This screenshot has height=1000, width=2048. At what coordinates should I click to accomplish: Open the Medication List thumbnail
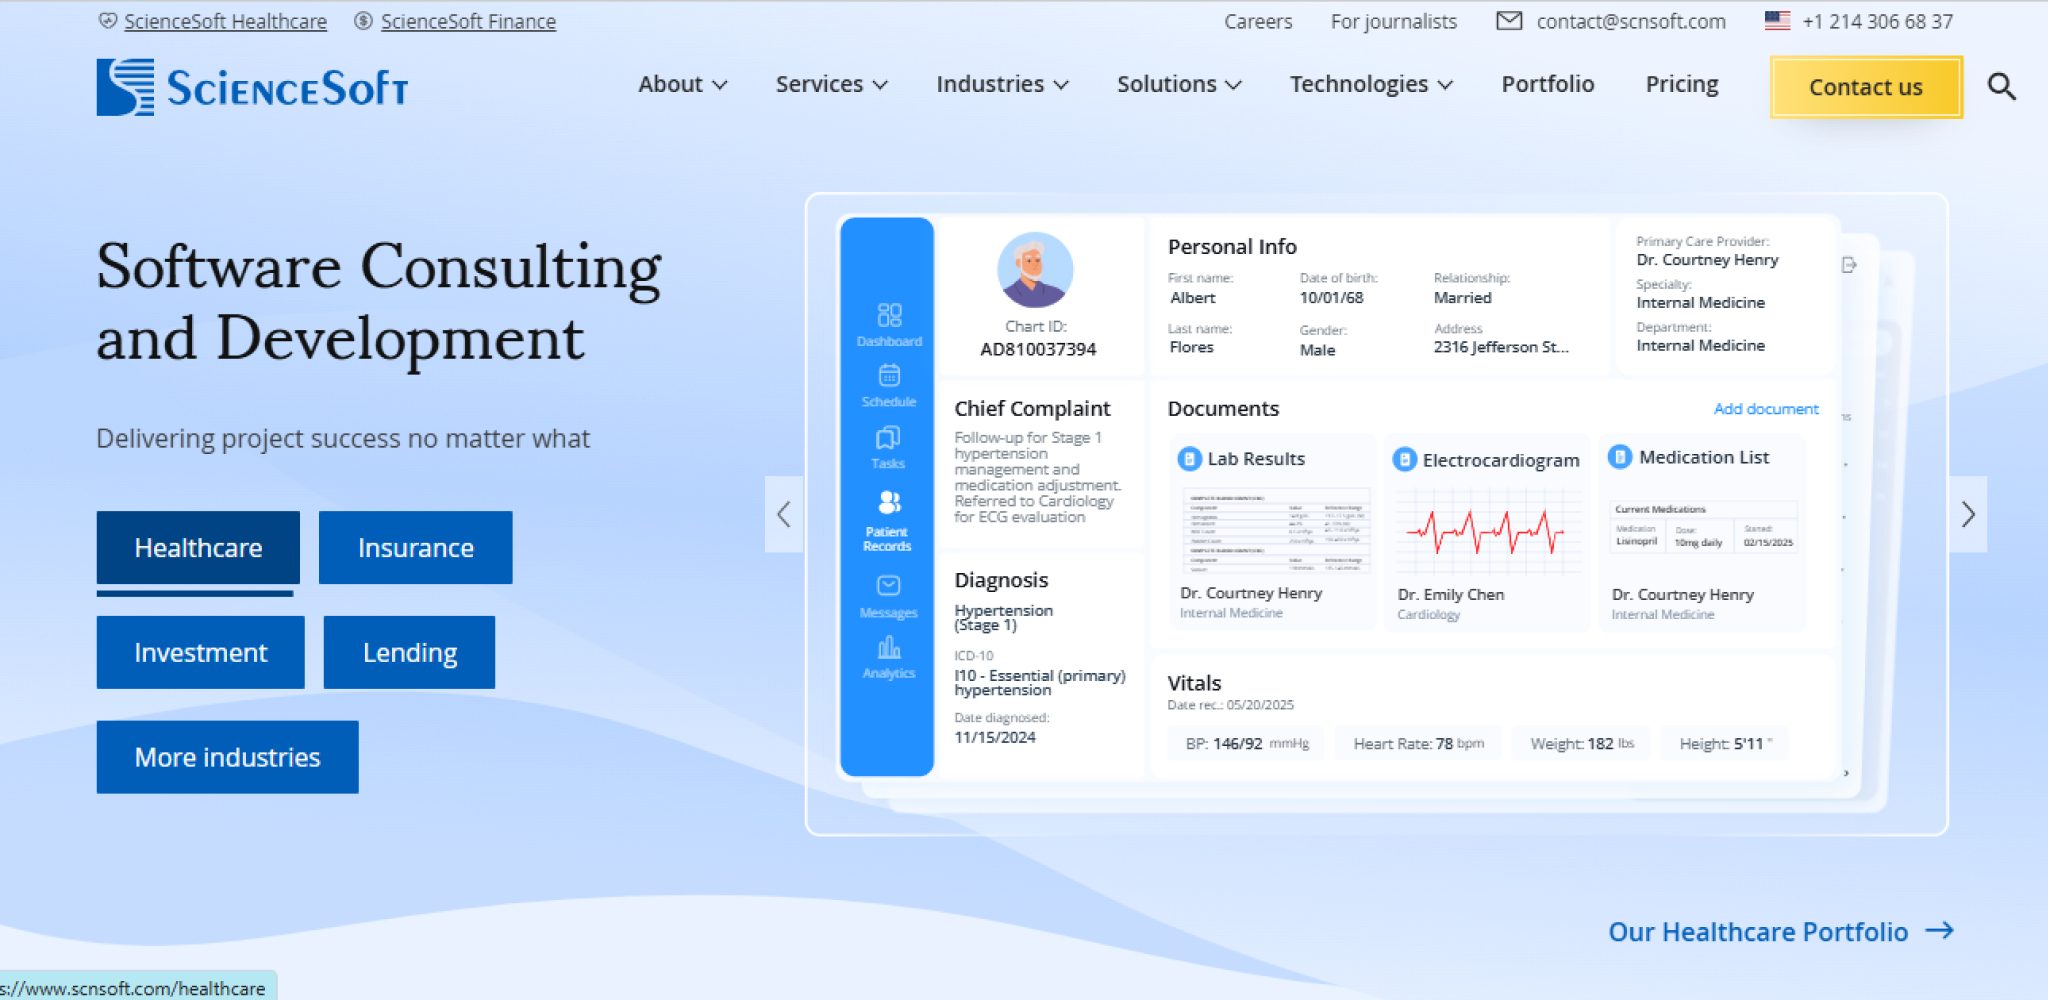click(x=1704, y=527)
